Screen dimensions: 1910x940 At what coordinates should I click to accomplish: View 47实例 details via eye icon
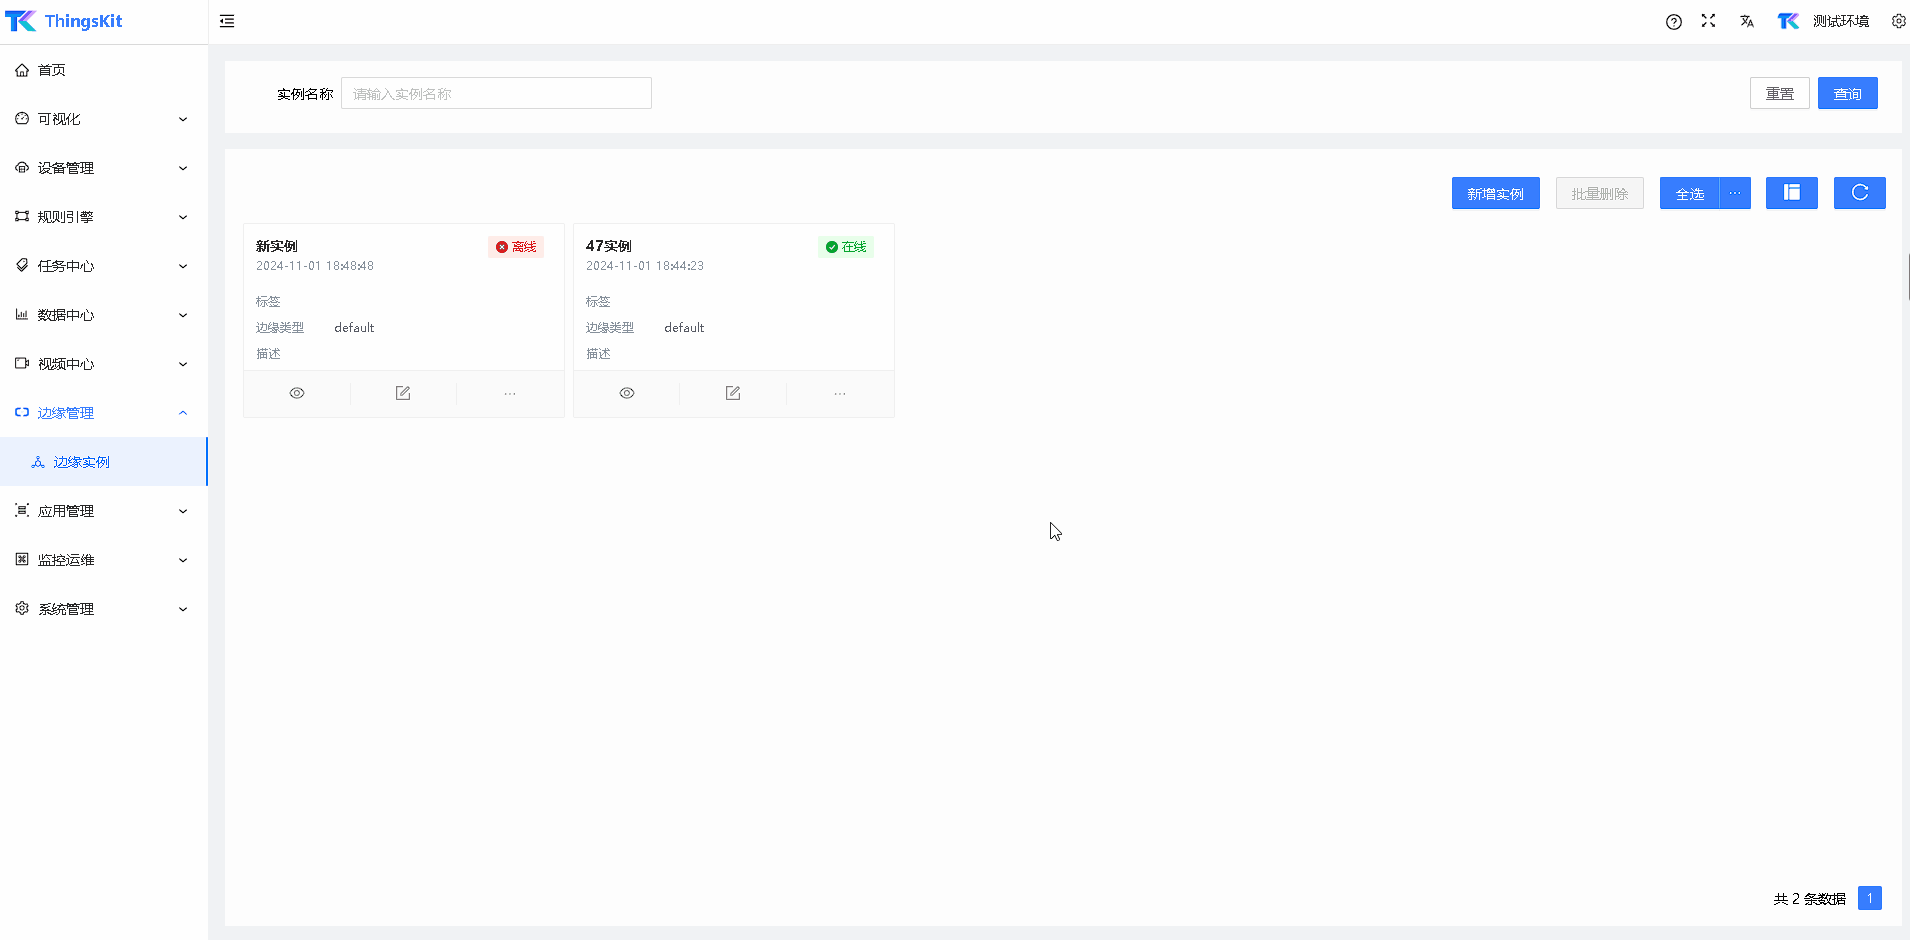click(627, 393)
